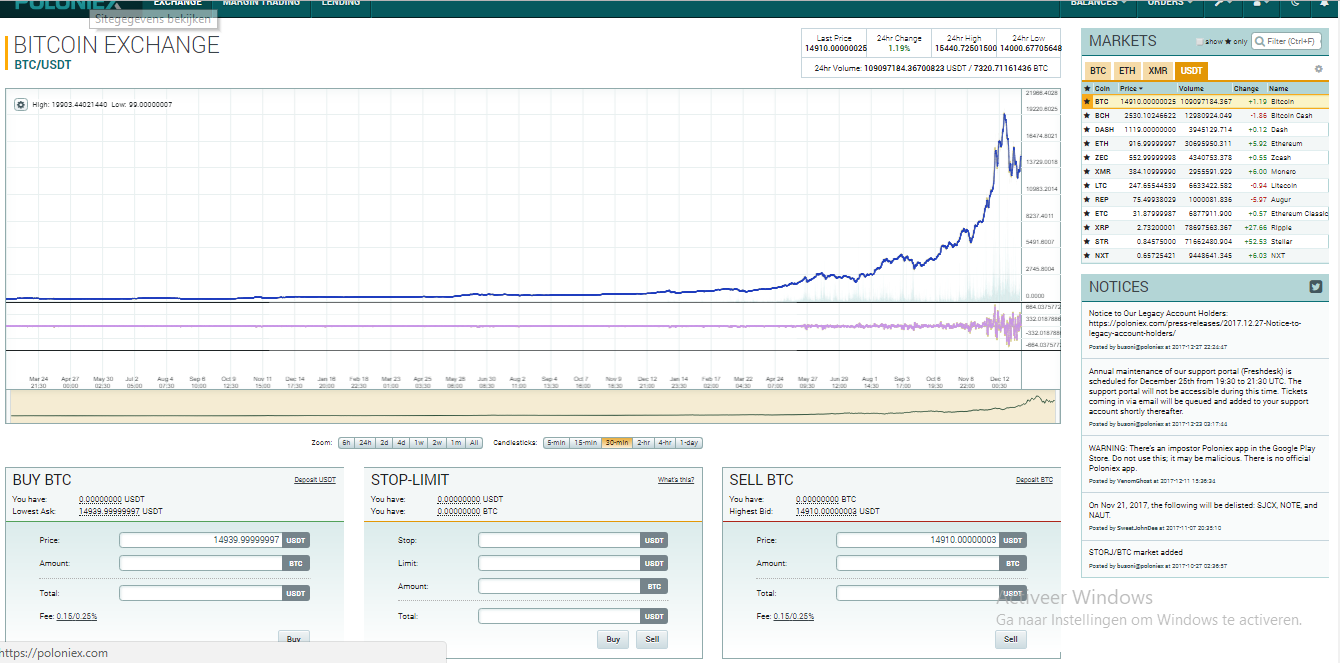Toggle favorite star for STR row
The height and width of the screenshot is (663, 1340).
coord(1088,241)
